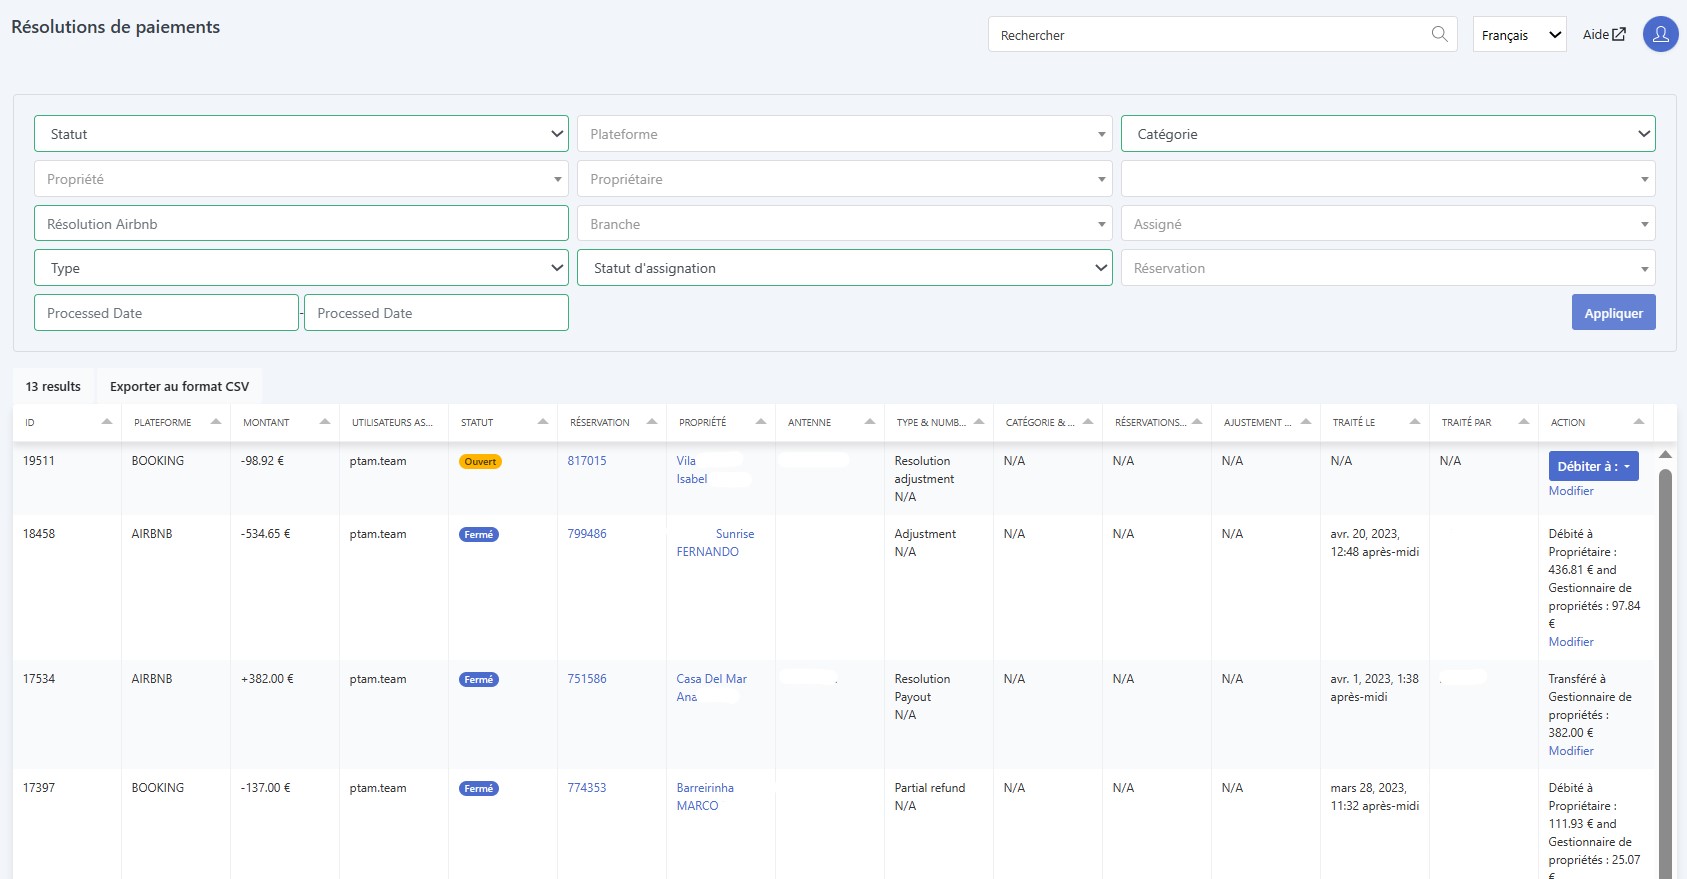Sort by the ID column arrow
Screen dimensions: 1687x879
pyautogui.click(x=107, y=422)
